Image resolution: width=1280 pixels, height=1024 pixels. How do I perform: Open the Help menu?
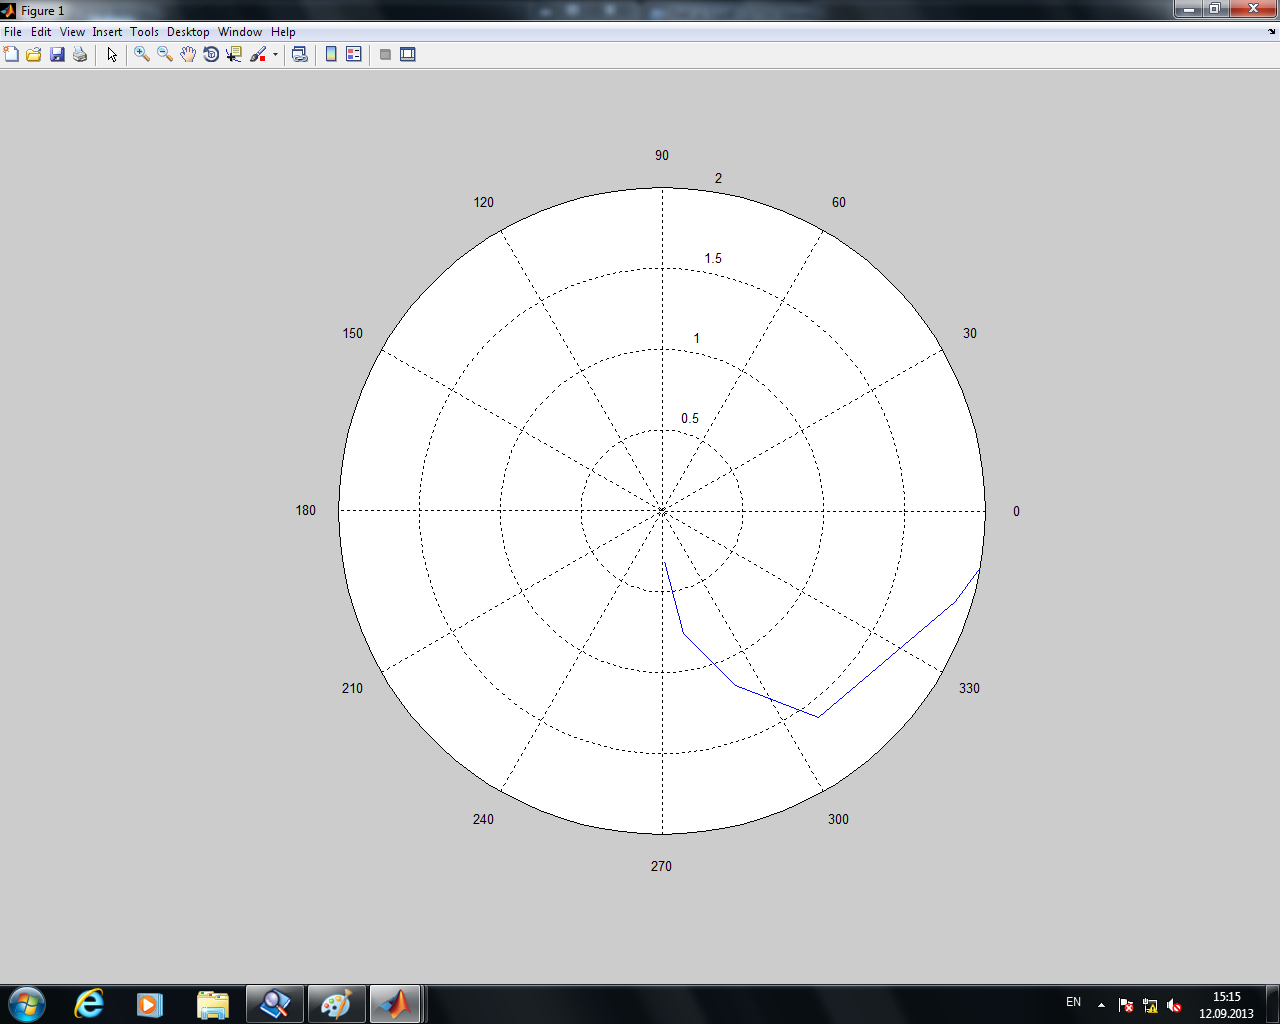(x=283, y=32)
